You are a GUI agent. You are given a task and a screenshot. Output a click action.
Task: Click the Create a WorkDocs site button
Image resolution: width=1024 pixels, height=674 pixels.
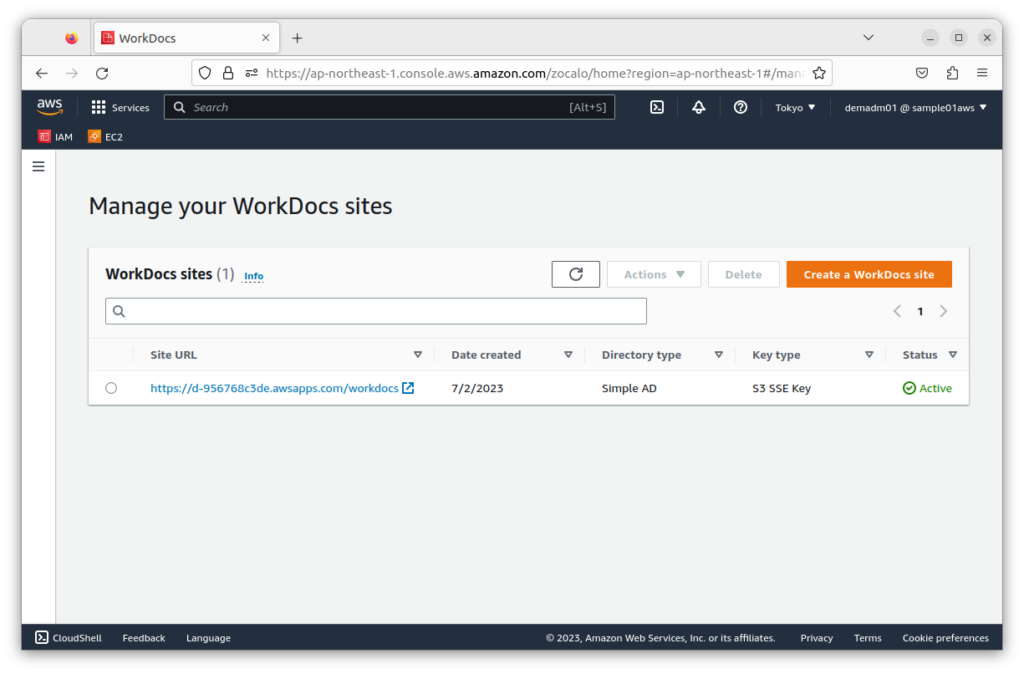[868, 273]
